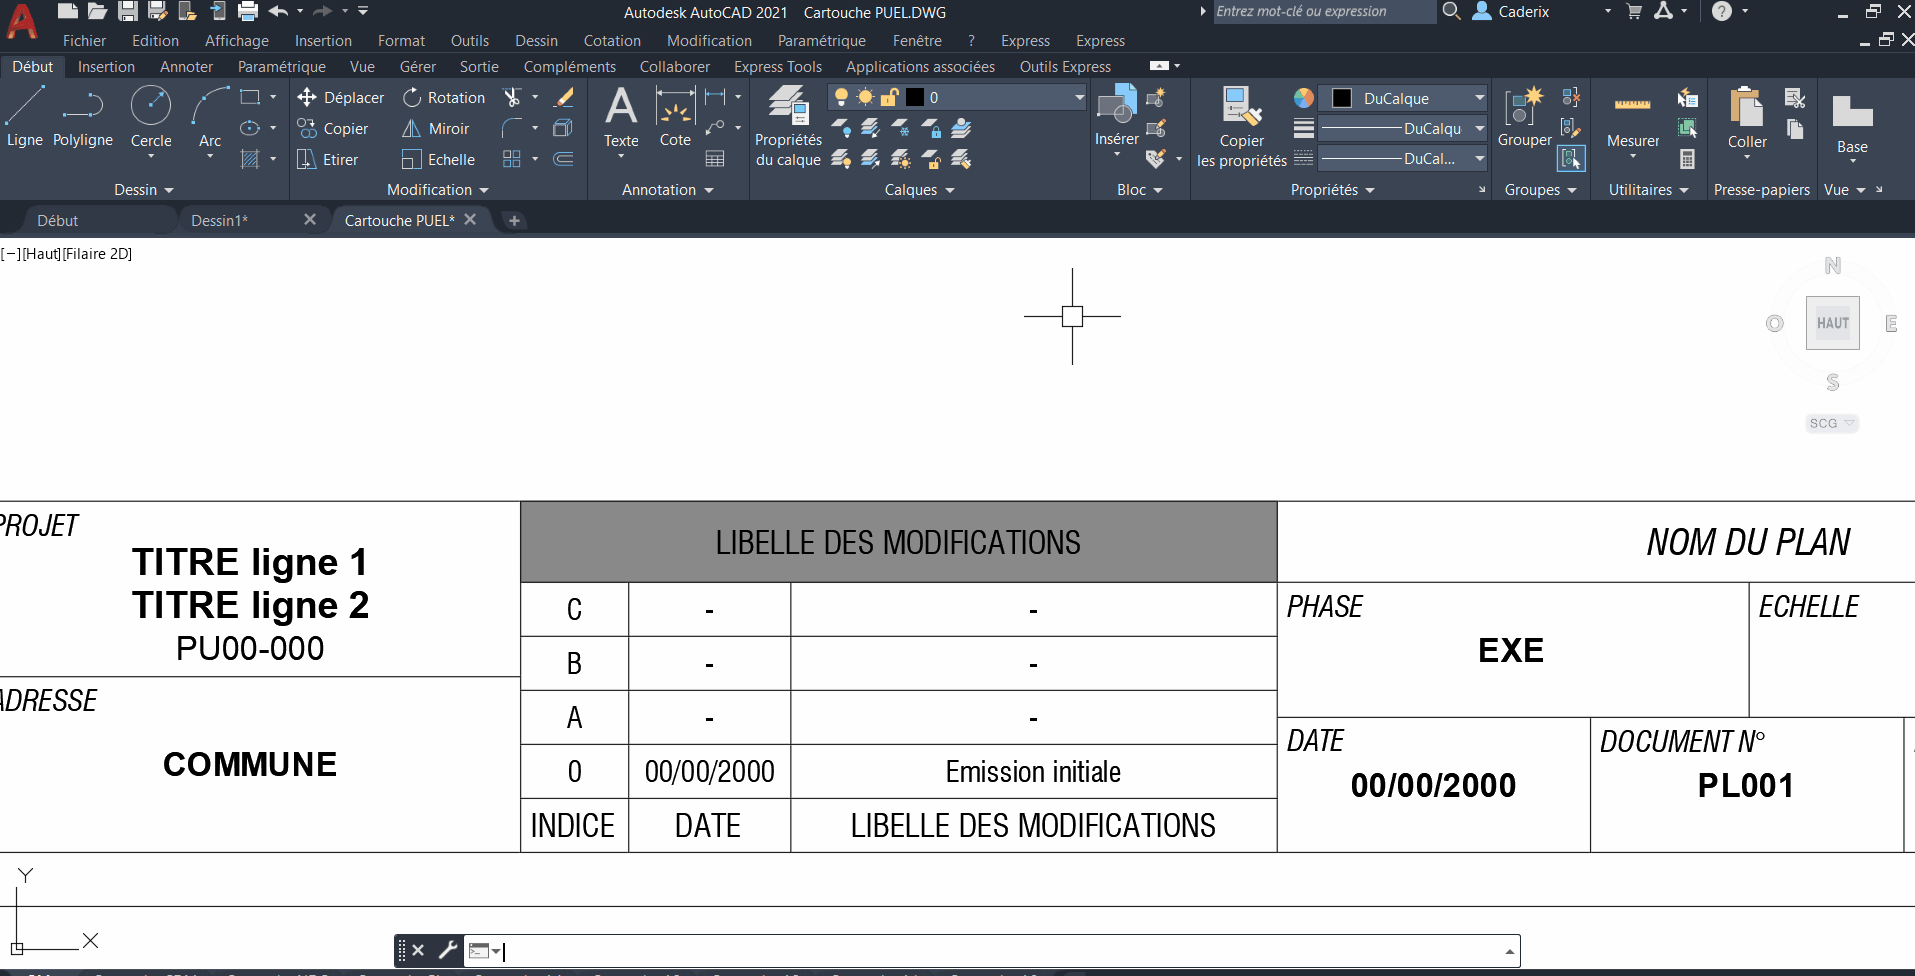Toggle the layer lock padlock icon

pyautogui.click(x=889, y=97)
